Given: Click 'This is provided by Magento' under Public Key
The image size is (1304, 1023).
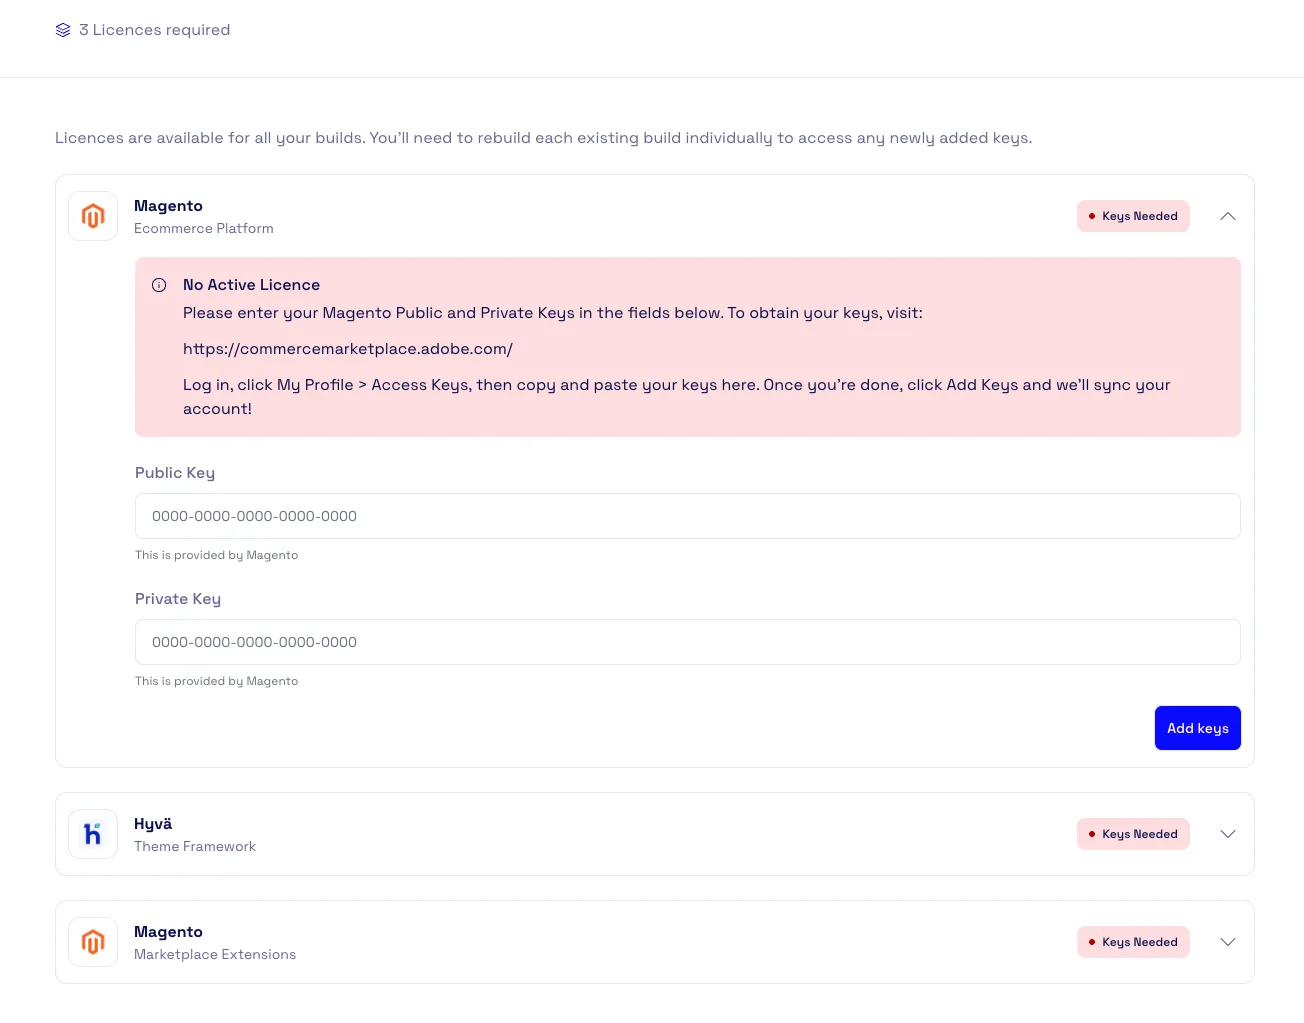Looking at the screenshot, I should pyautogui.click(x=217, y=555).
